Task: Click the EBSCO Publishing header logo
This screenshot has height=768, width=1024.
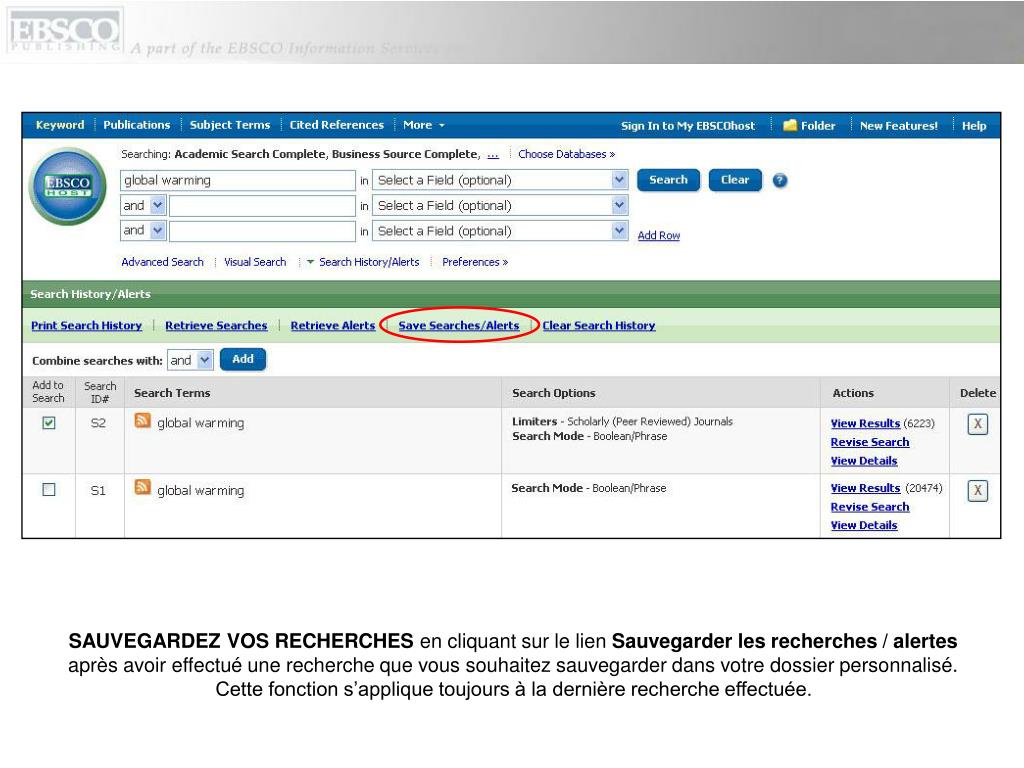Action: 65,32
